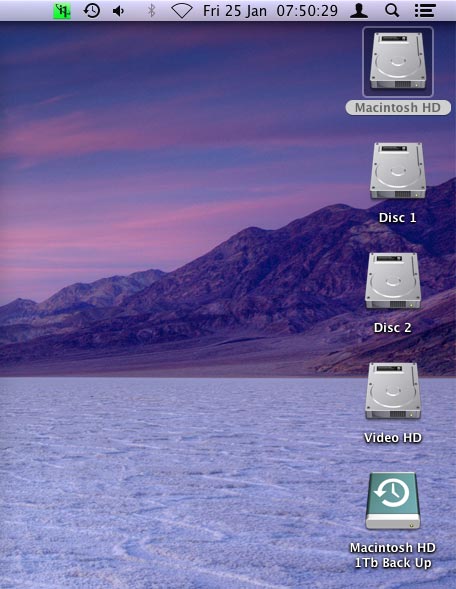Select the Disc 1 drive icon
This screenshot has width=456, height=589.
pyautogui.click(x=398, y=171)
